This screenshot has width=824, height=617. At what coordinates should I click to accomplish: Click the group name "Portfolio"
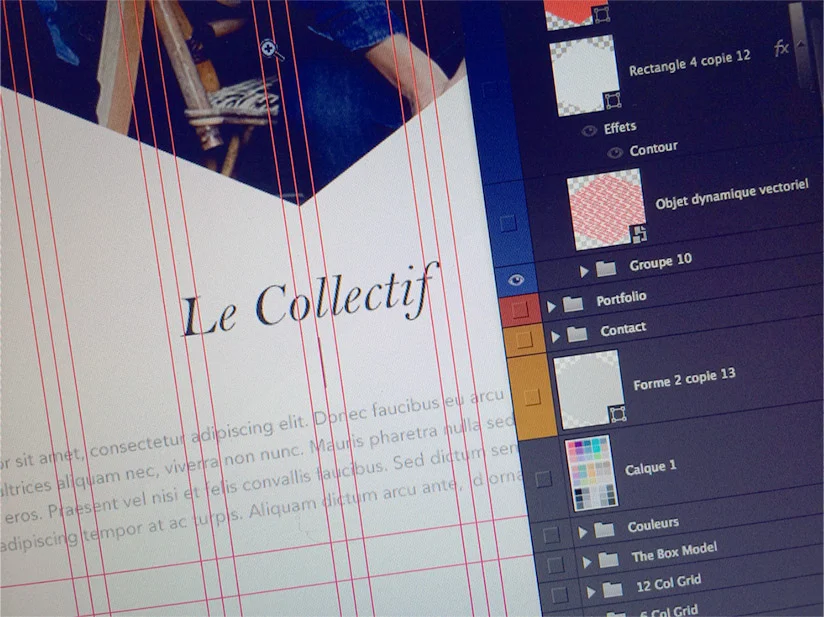(x=621, y=299)
